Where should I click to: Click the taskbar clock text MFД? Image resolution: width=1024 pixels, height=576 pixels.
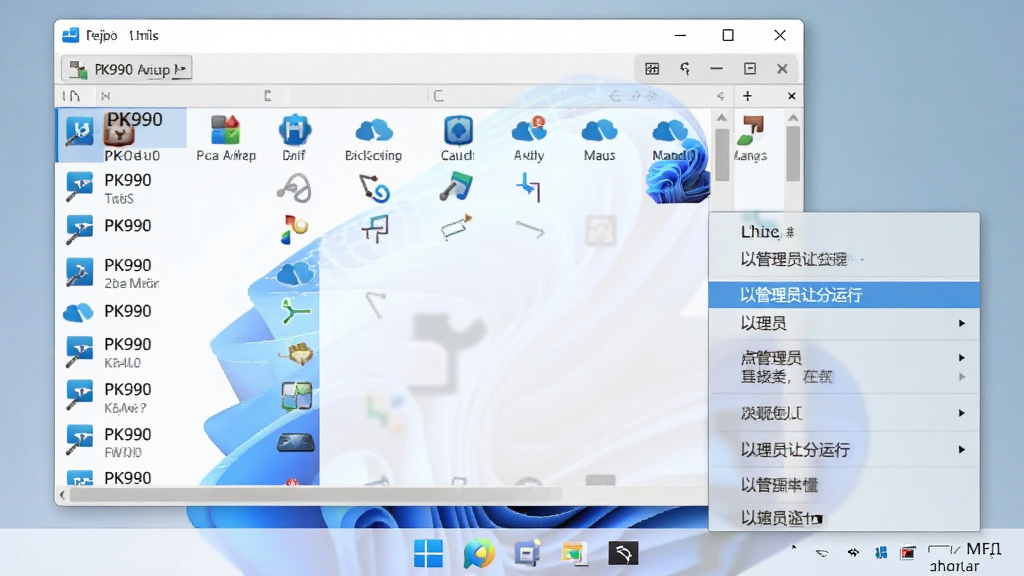click(x=983, y=549)
